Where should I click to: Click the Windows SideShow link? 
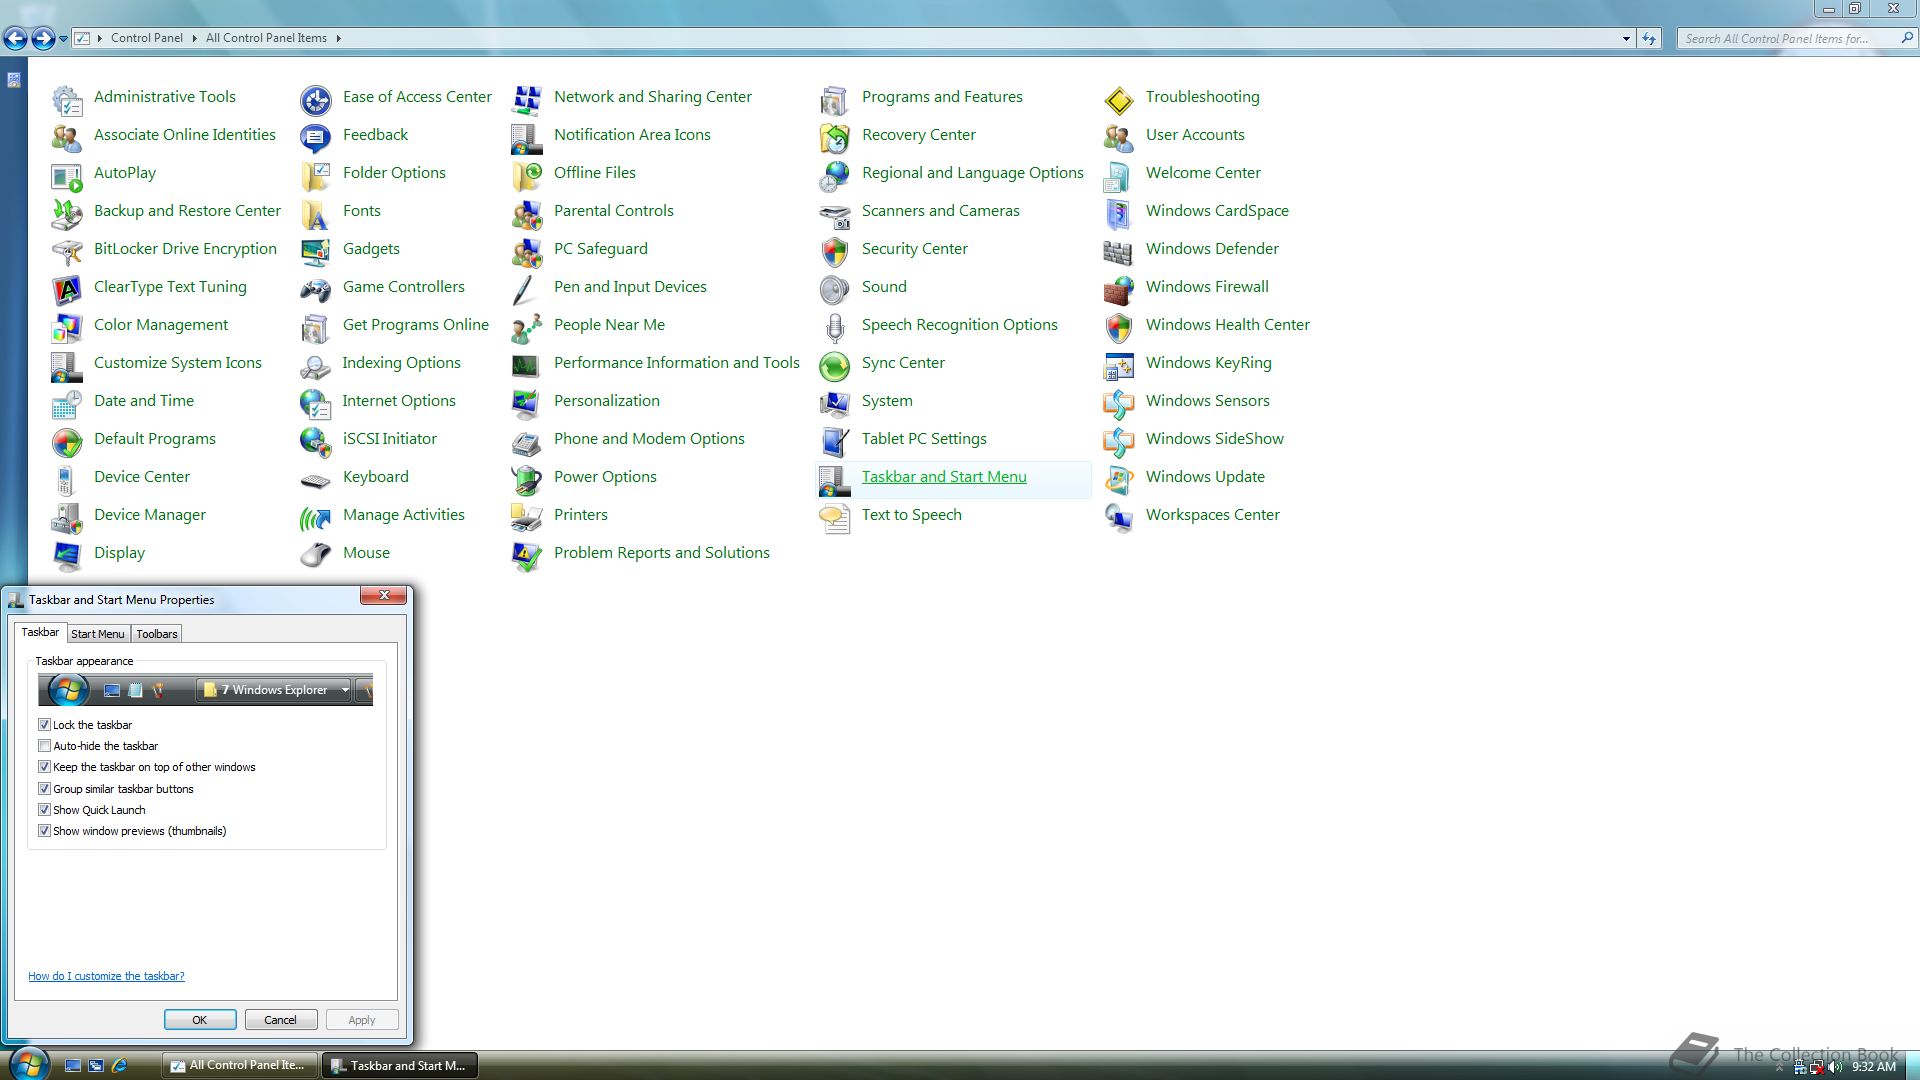[1215, 439]
